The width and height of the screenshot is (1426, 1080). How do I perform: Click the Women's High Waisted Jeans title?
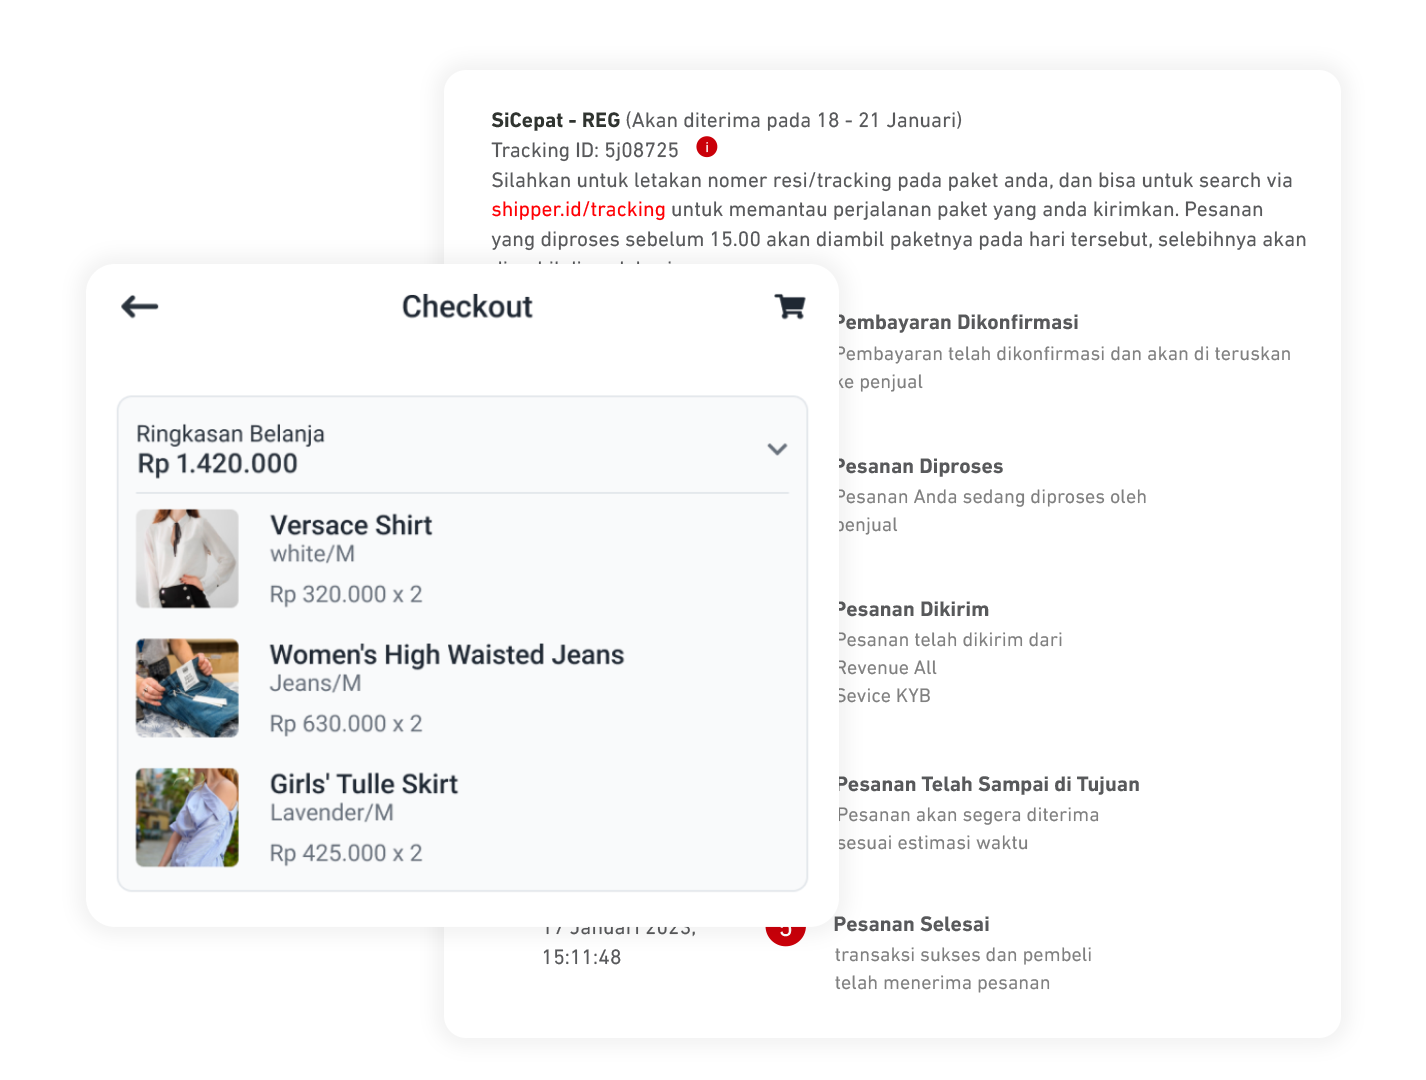[x=447, y=655]
